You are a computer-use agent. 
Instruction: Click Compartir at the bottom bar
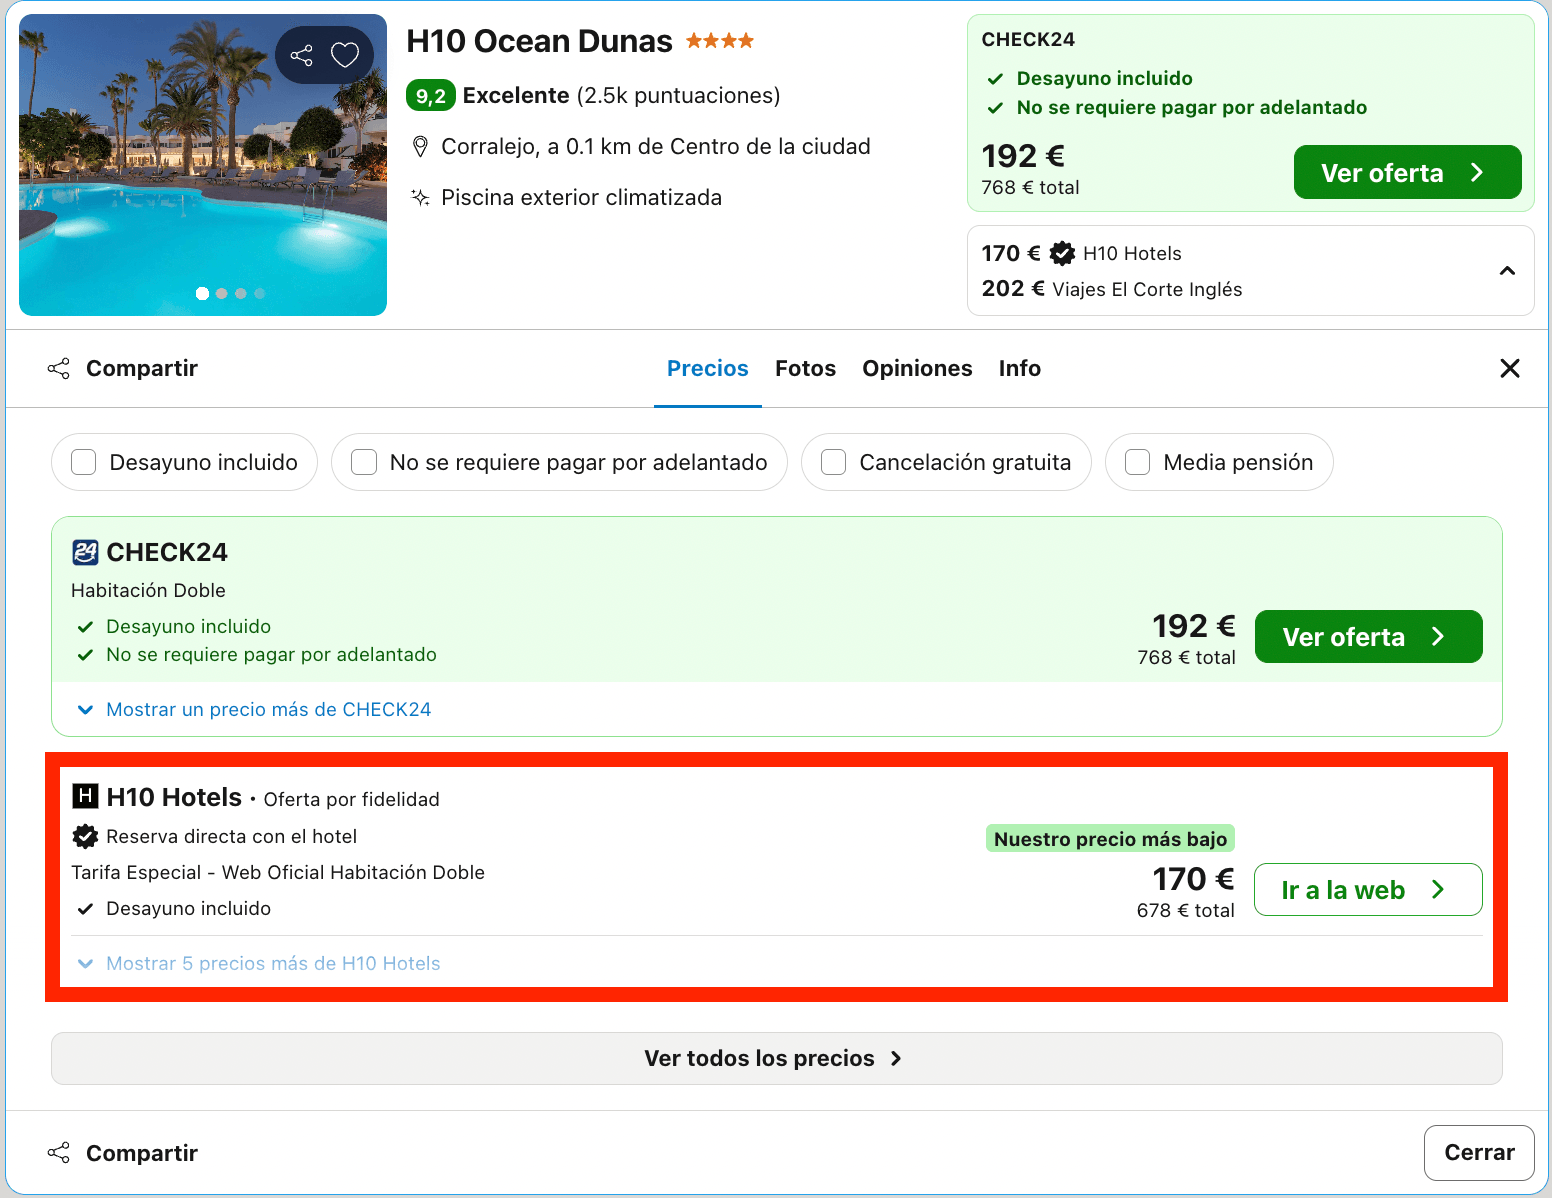pos(122,1153)
